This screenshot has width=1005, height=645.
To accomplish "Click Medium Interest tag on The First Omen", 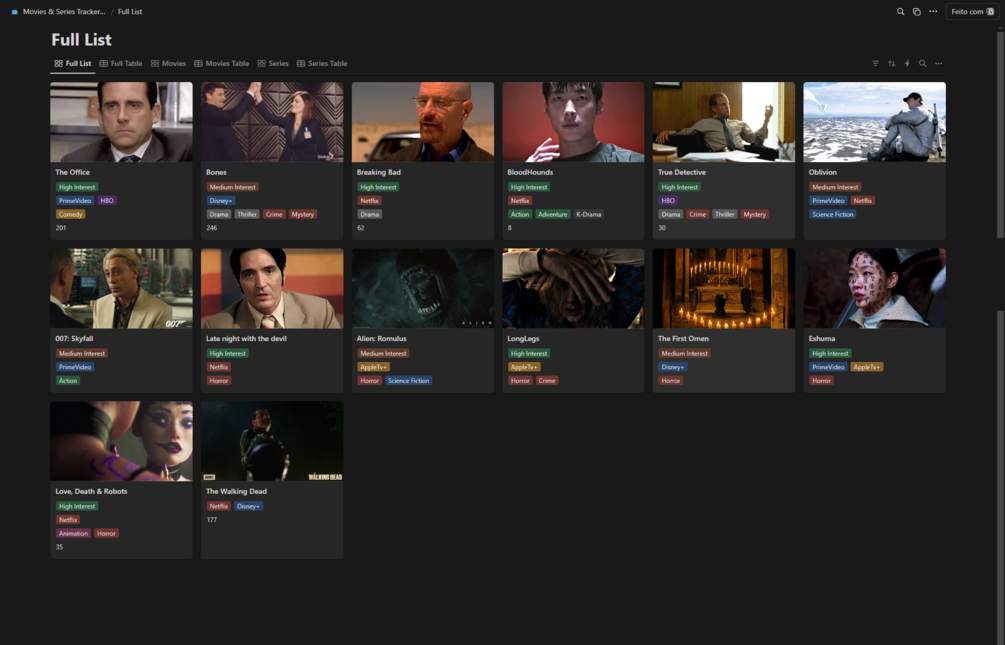I will pos(685,354).
